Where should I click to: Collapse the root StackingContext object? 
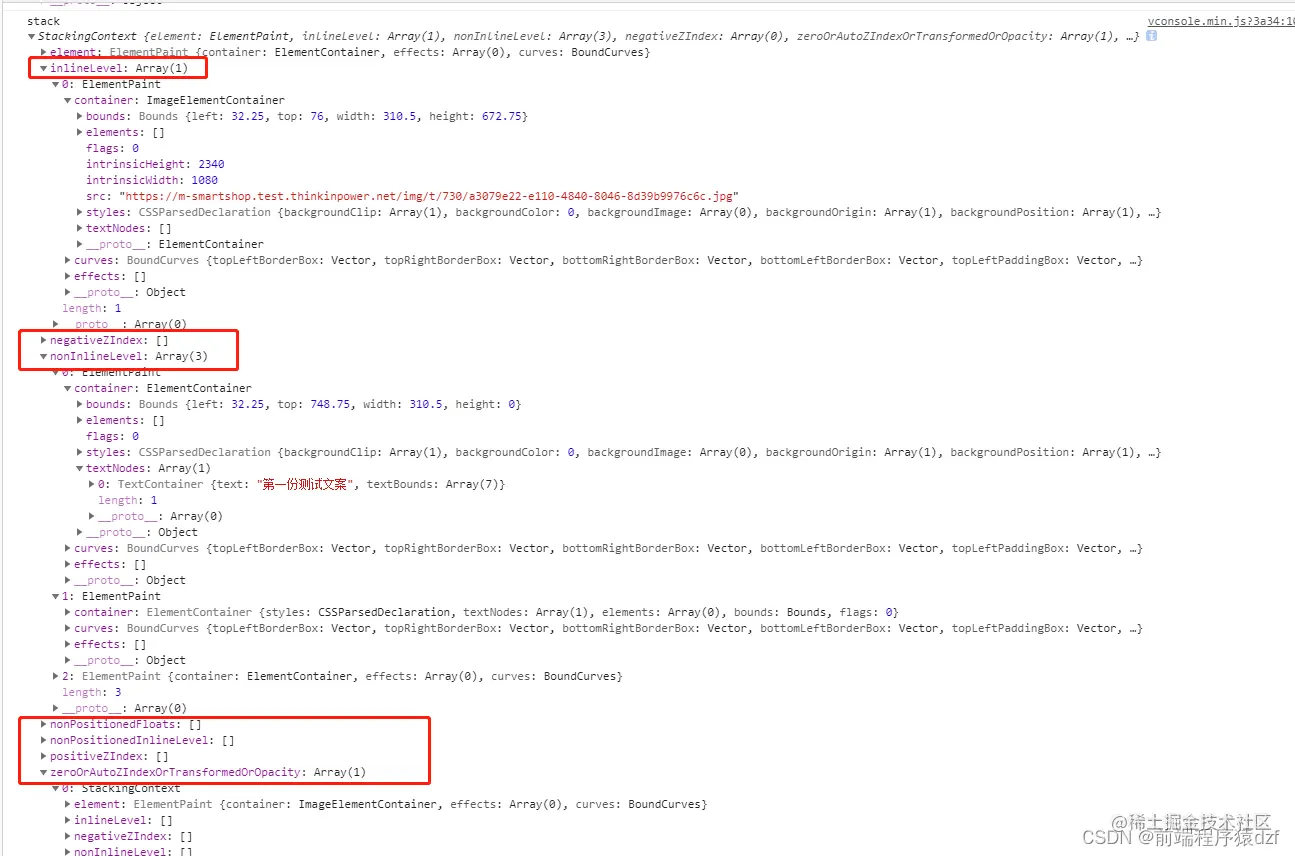pyautogui.click(x=31, y=36)
